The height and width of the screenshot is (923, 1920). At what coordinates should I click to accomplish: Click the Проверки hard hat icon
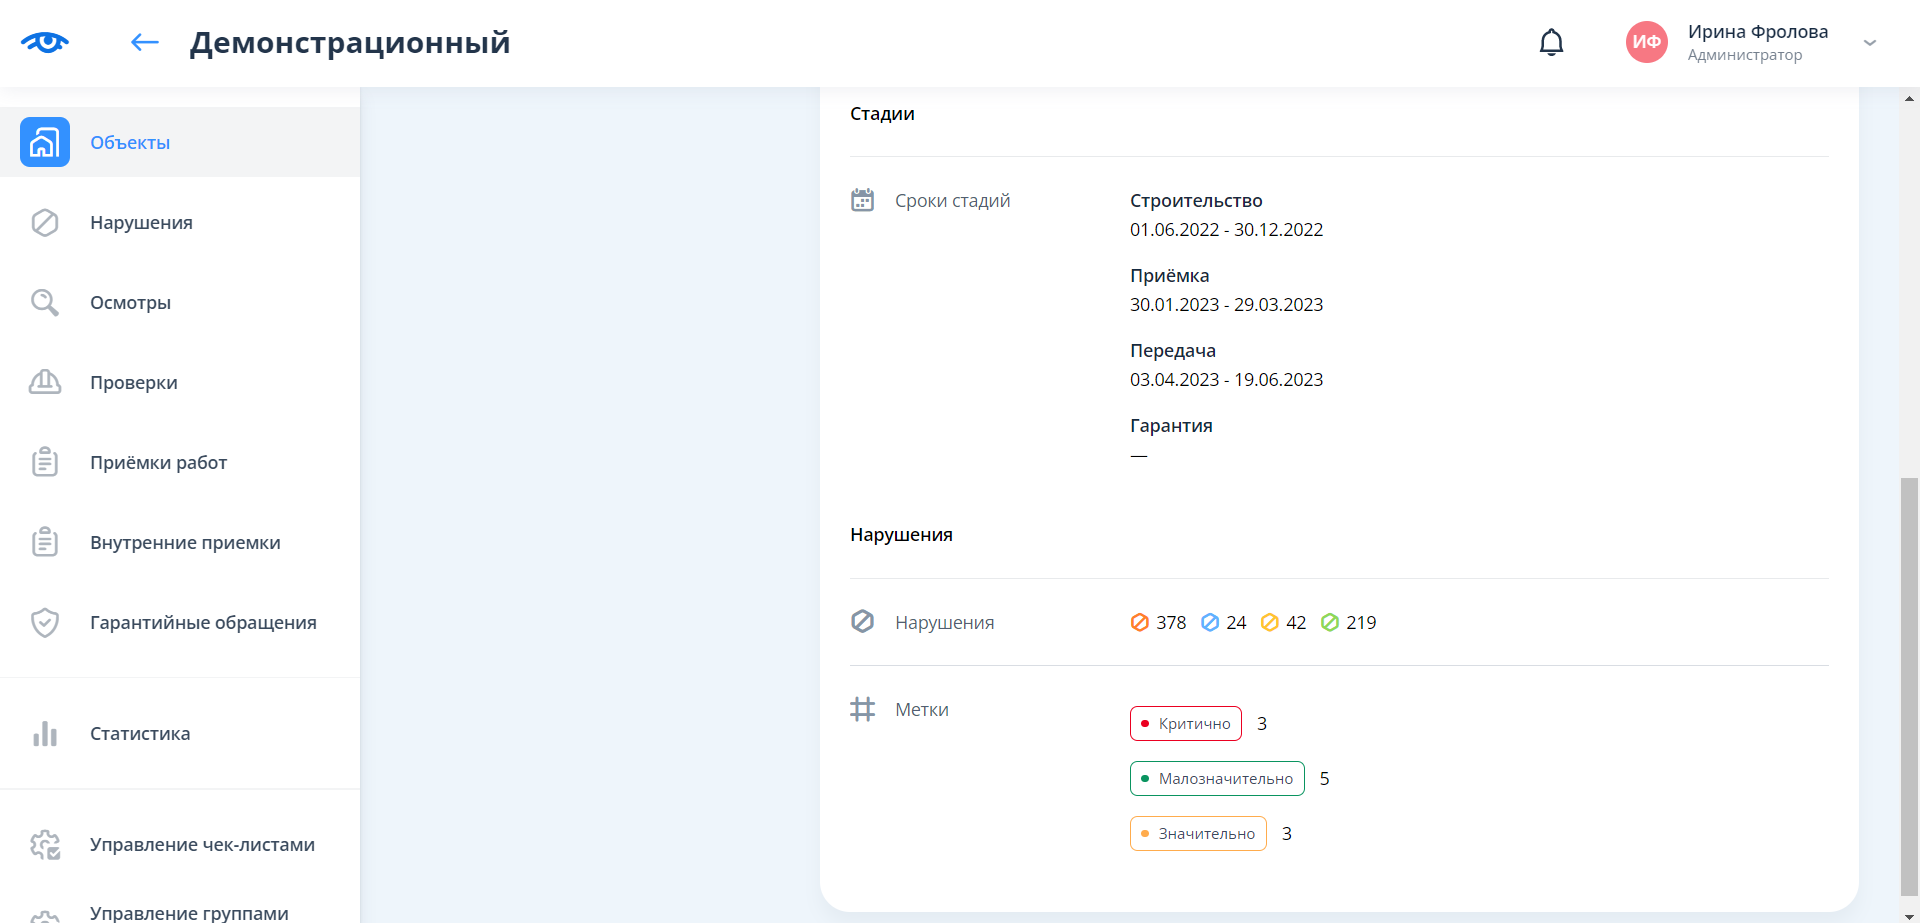pos(45,382)
